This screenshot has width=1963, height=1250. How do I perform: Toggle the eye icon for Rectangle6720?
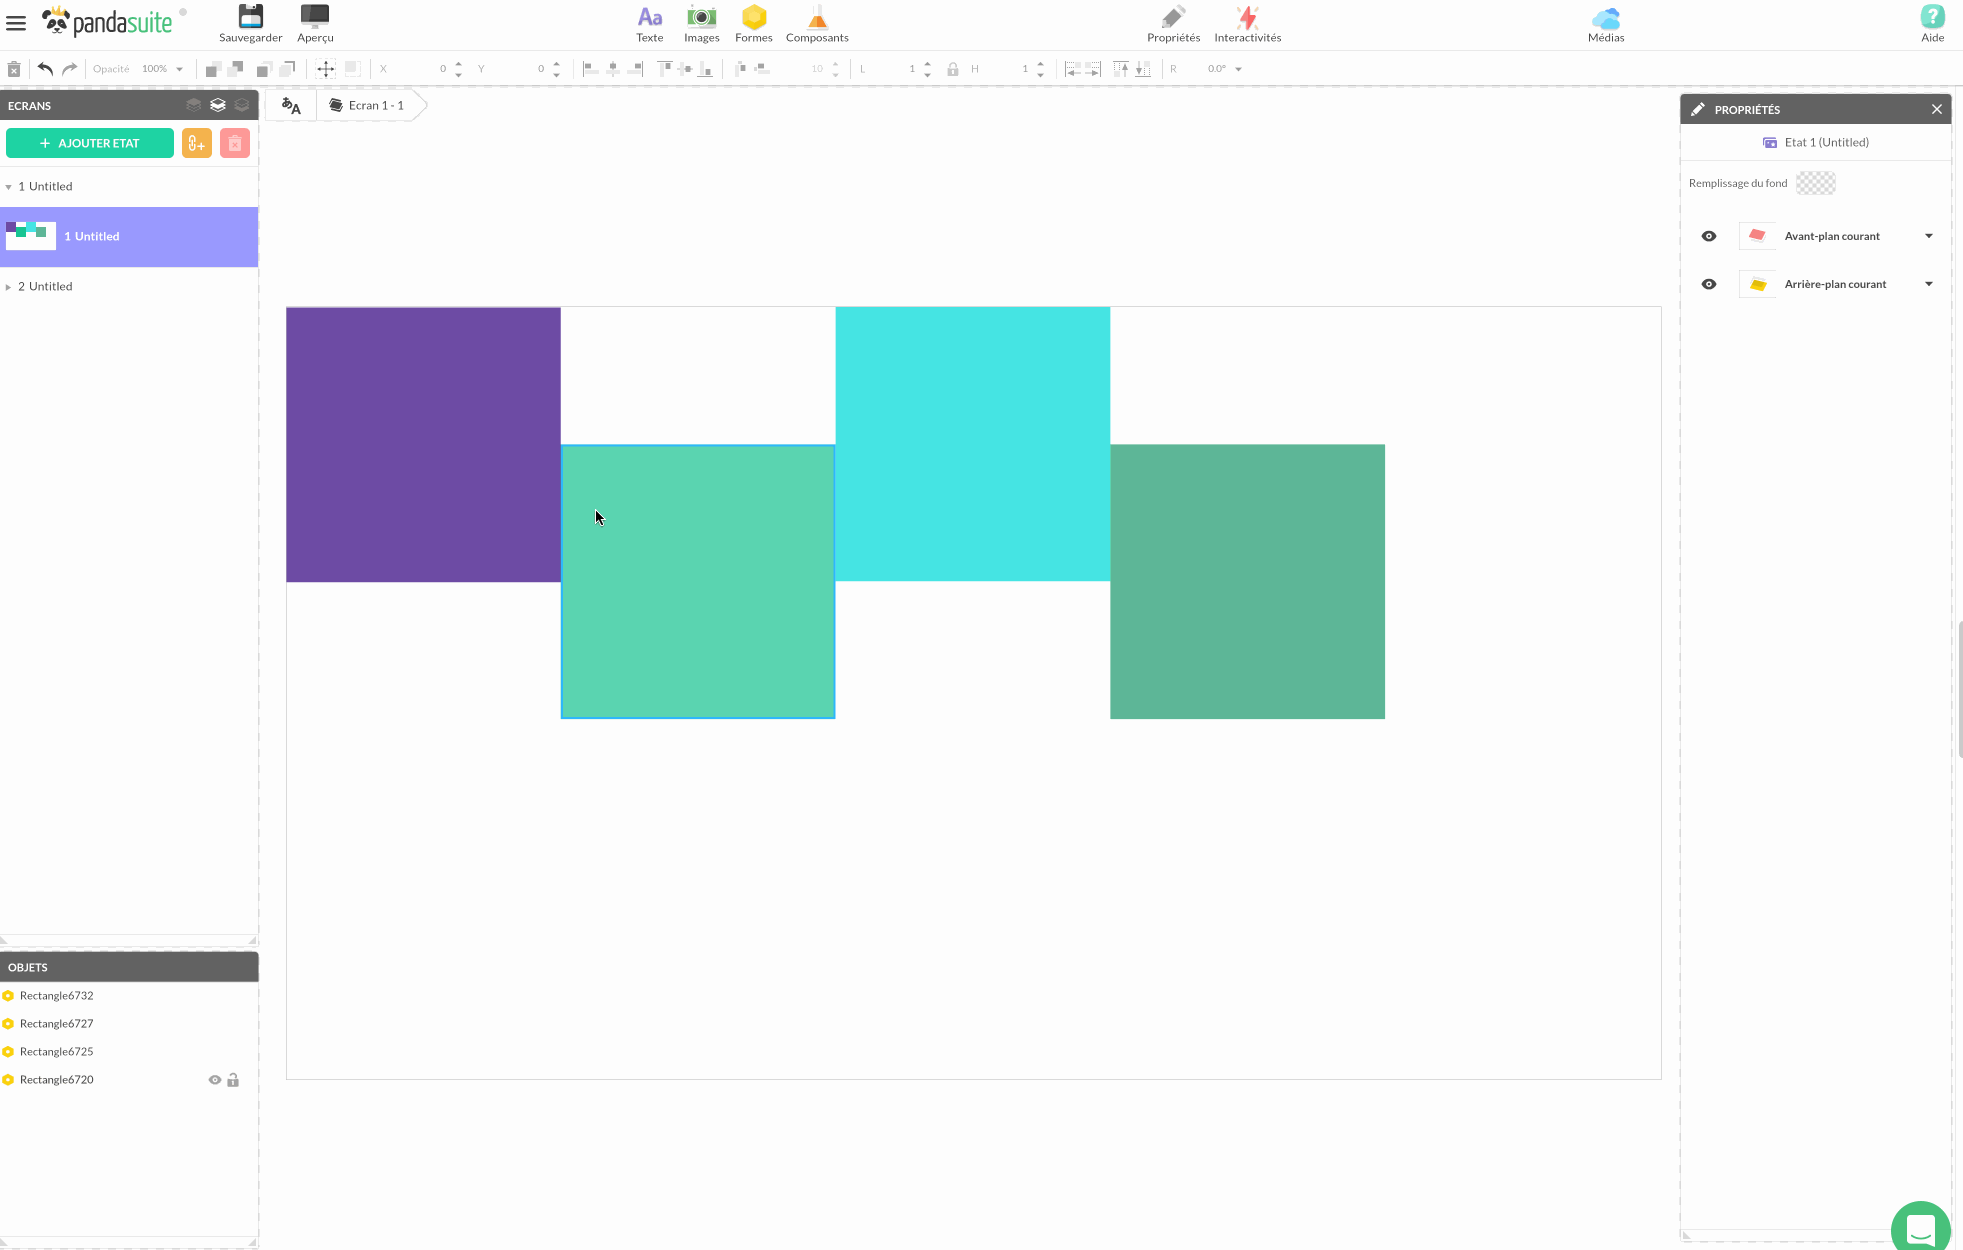point(214,1080)
